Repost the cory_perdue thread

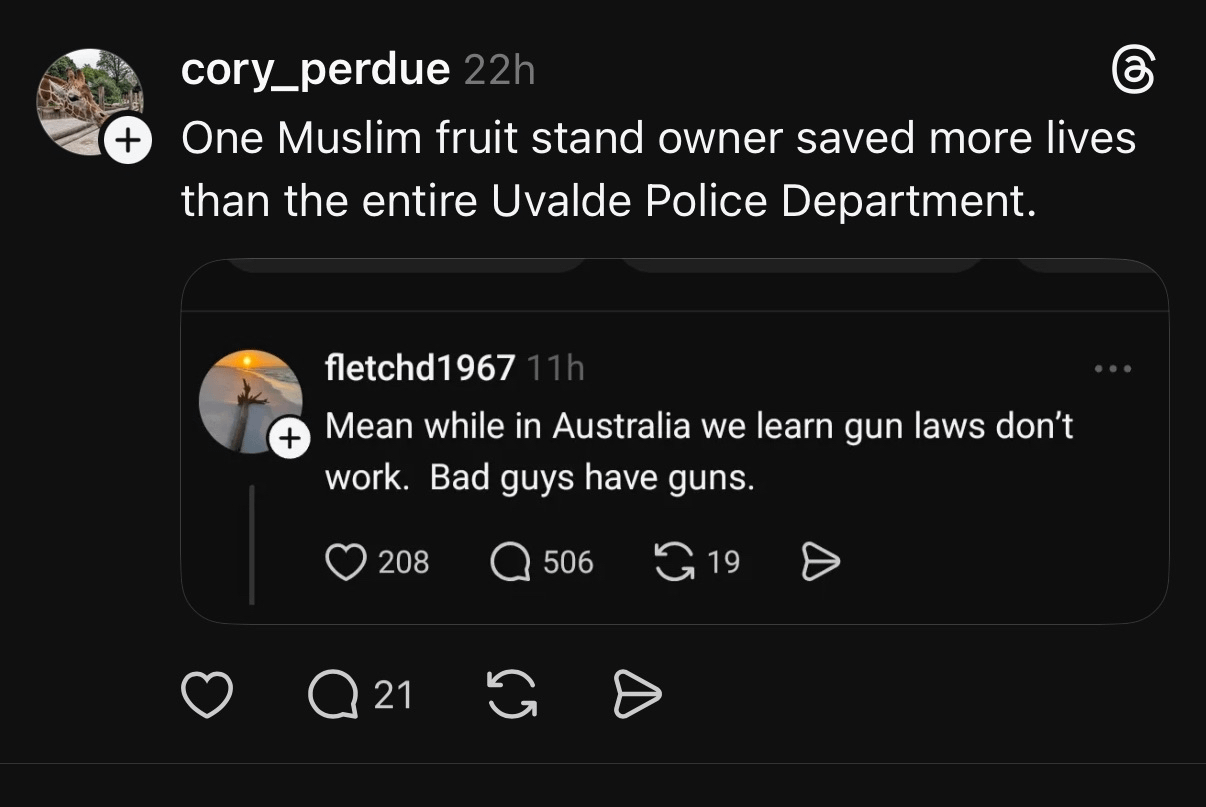point(511,694)
